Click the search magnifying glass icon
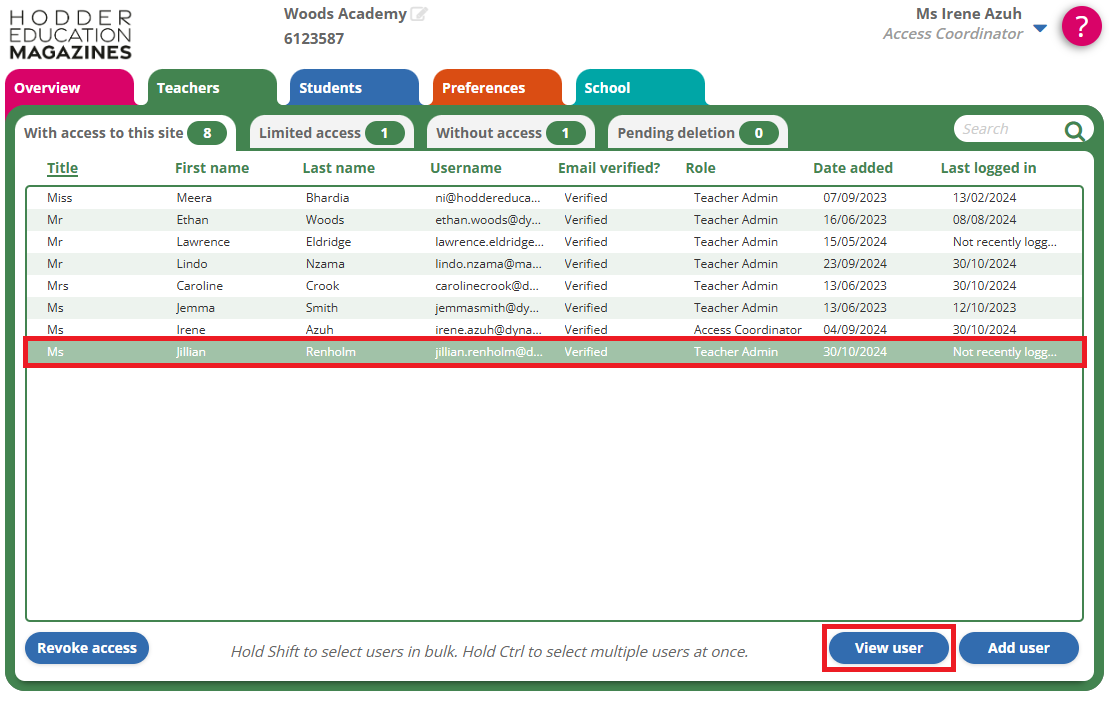The image size is (1118, 704). click(x=1074, y=130)
